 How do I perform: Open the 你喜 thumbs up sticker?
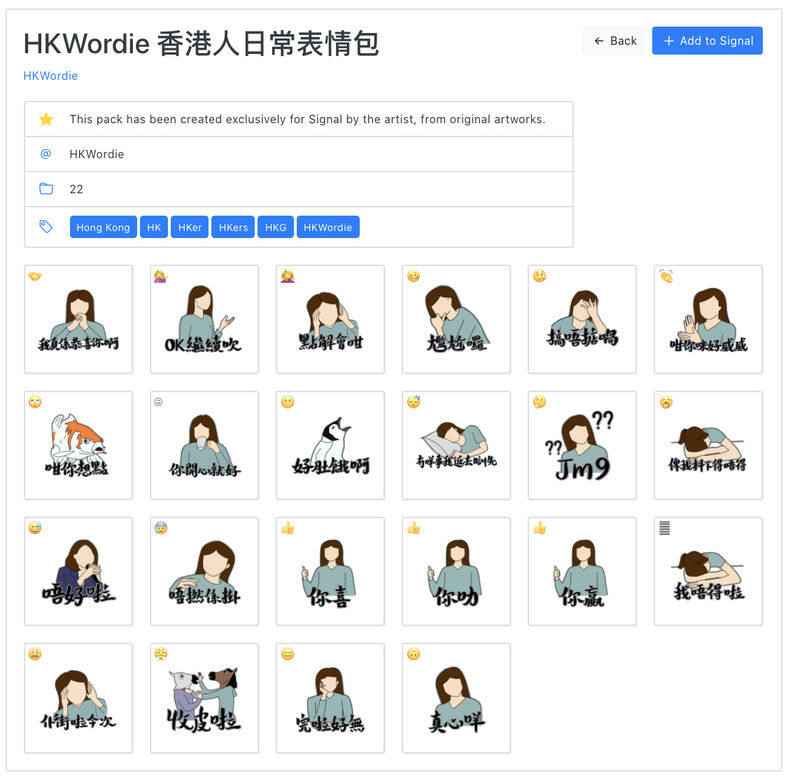pos(330,572)
